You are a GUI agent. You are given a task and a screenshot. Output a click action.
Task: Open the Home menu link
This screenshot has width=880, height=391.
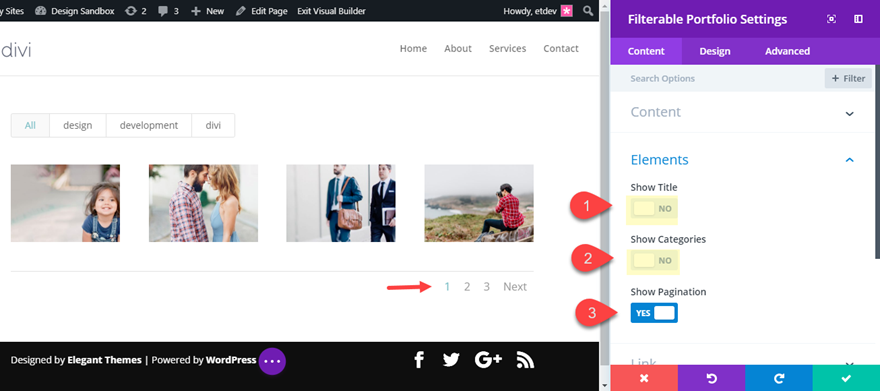tap(413, 49)
